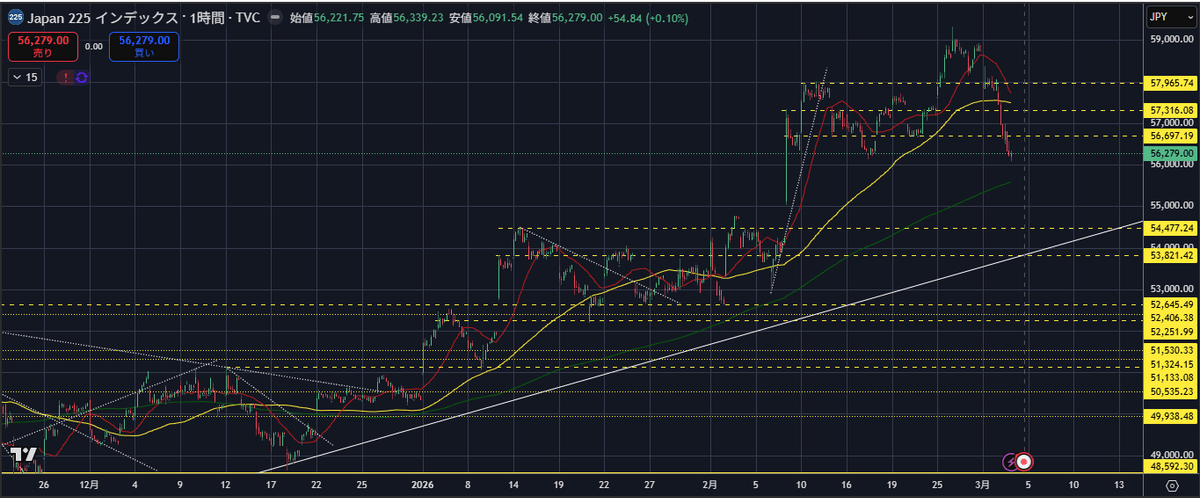Click the purple lightning event marker icon
1200x498 pixels.
(1010, 462)
